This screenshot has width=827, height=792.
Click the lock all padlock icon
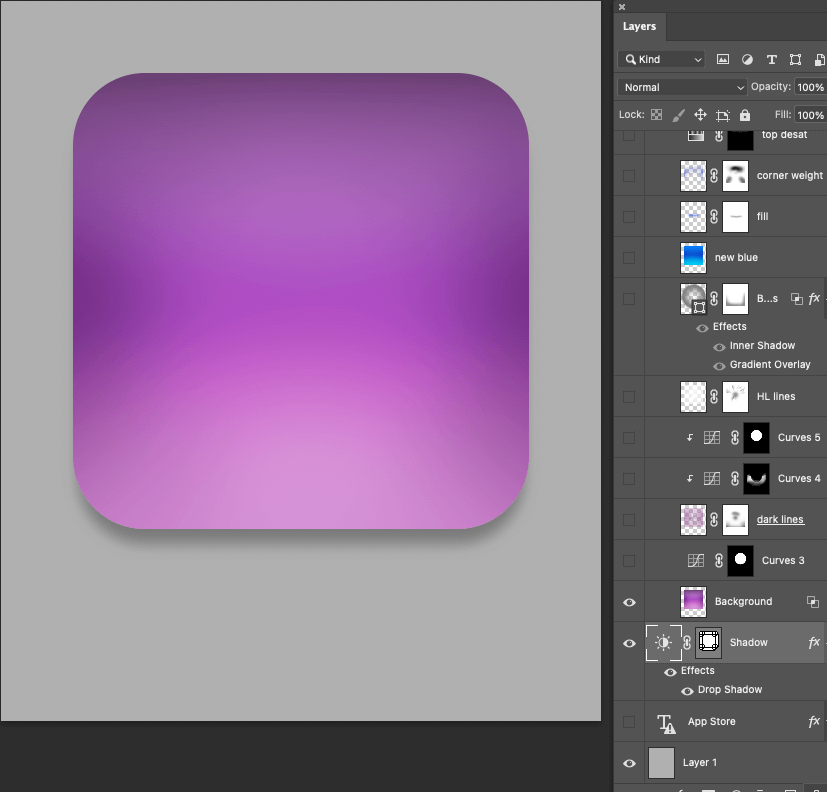point(745,115)
